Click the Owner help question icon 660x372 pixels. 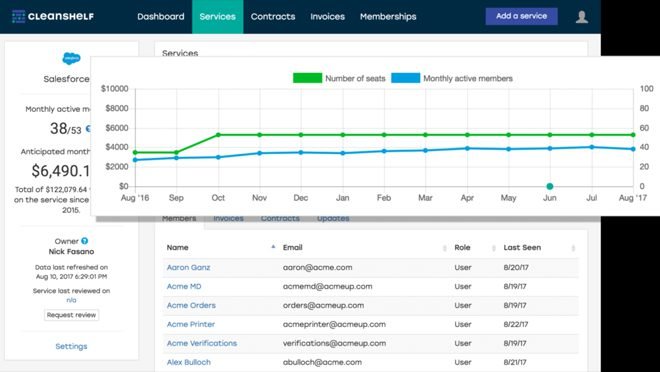coord(85,241)
